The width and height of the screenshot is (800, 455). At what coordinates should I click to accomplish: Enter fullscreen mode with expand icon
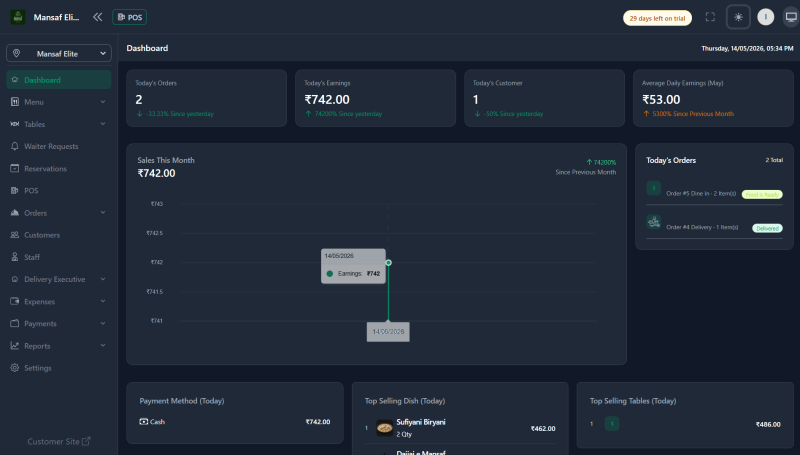(710, 17)
